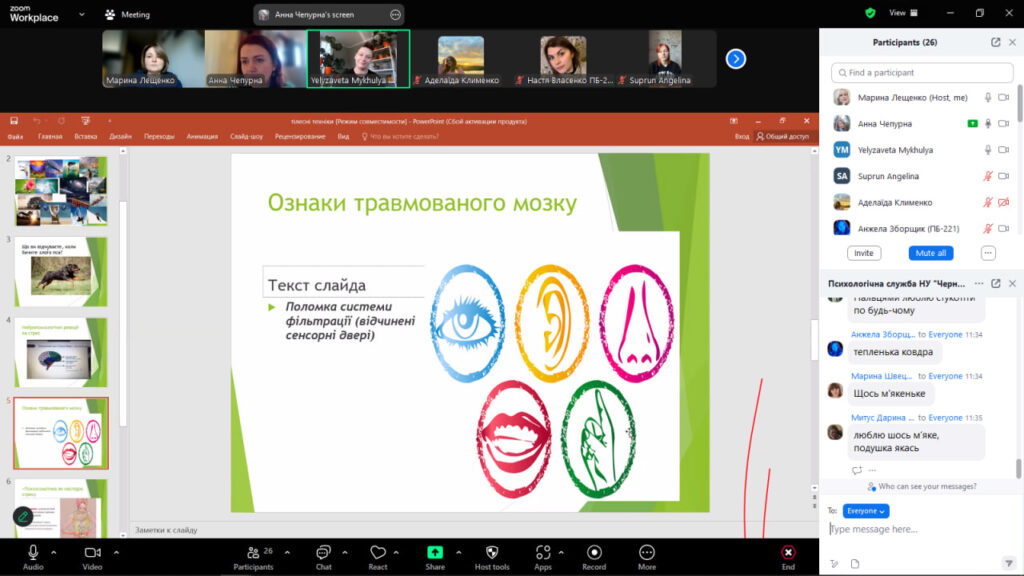1024x576 pixels.
Task: Open chat panel three-dot options
Action: pyautogui.click(x=979, y=283)
